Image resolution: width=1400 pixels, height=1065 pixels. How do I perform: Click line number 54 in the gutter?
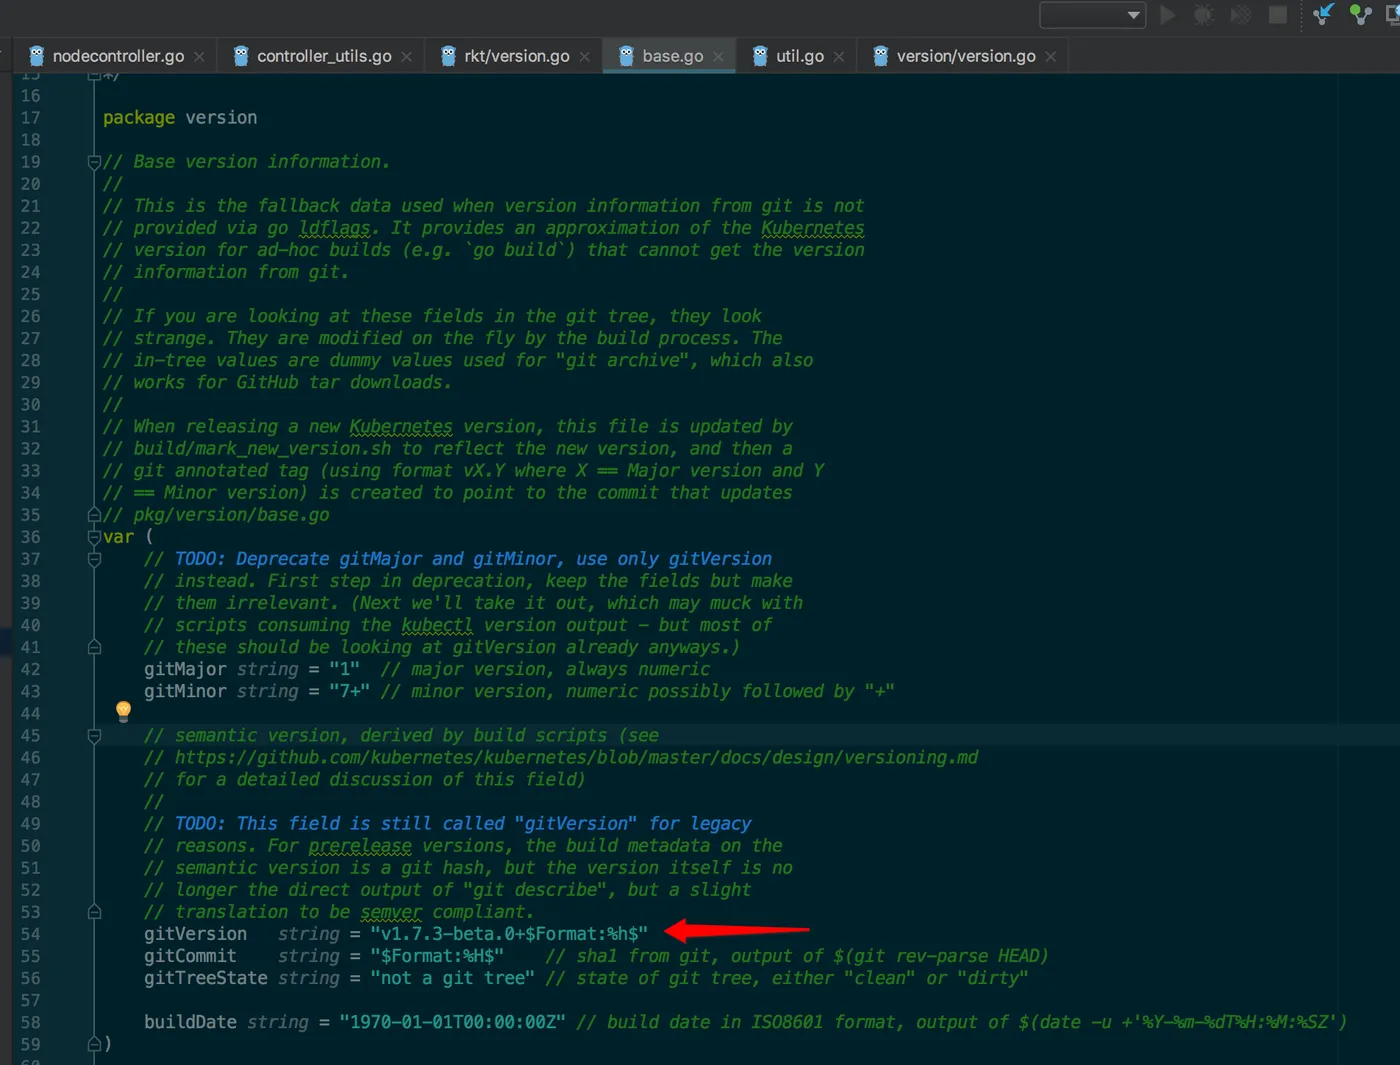[x=31, y=934]
